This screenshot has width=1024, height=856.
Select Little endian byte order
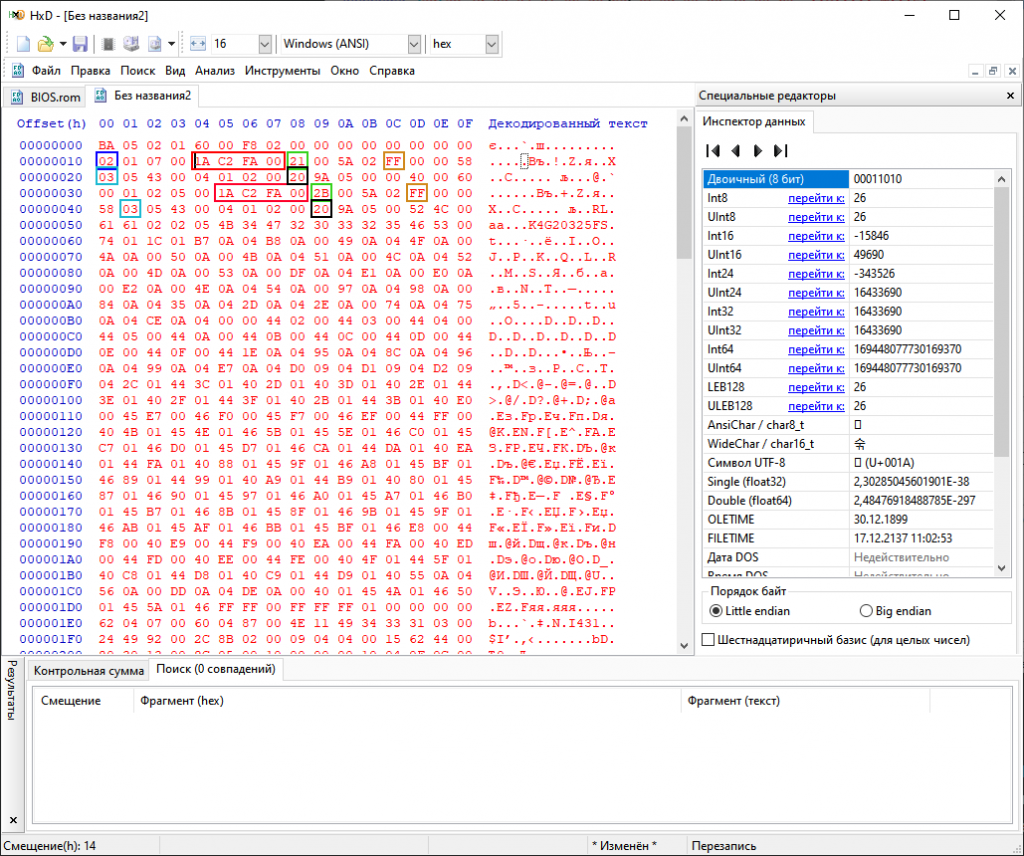tap(716, 611)
